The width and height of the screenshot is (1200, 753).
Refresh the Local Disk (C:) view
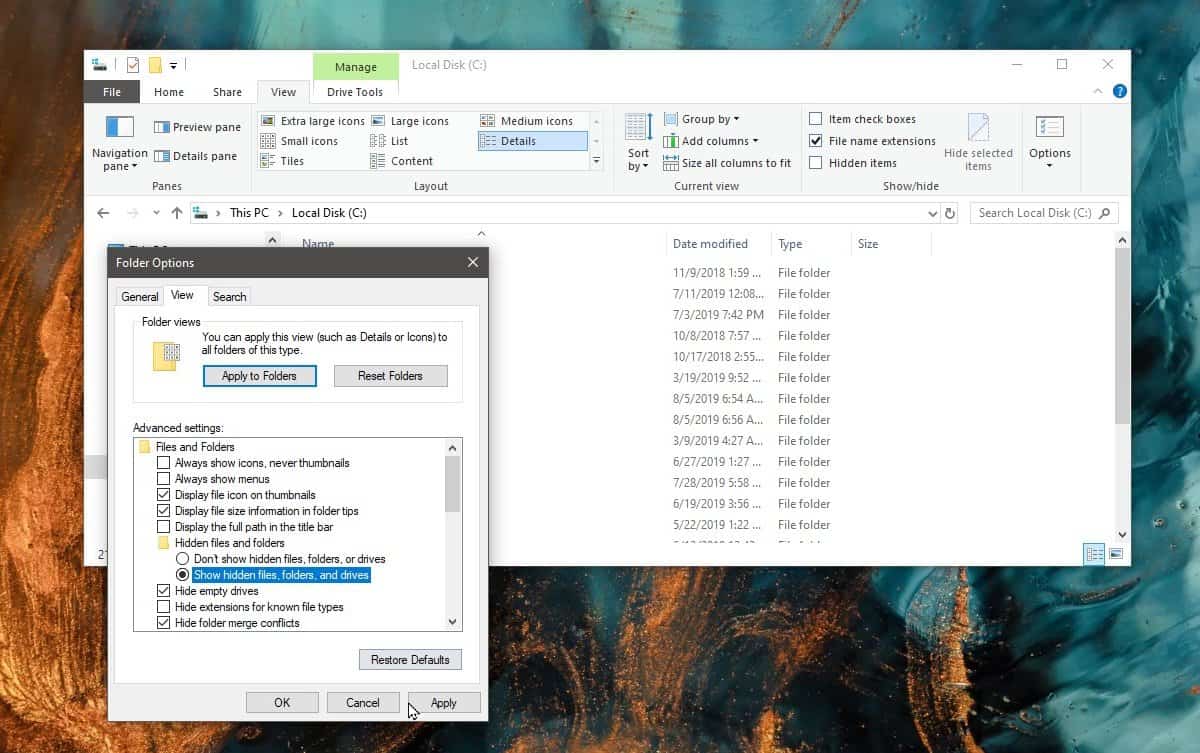(950, 213)
